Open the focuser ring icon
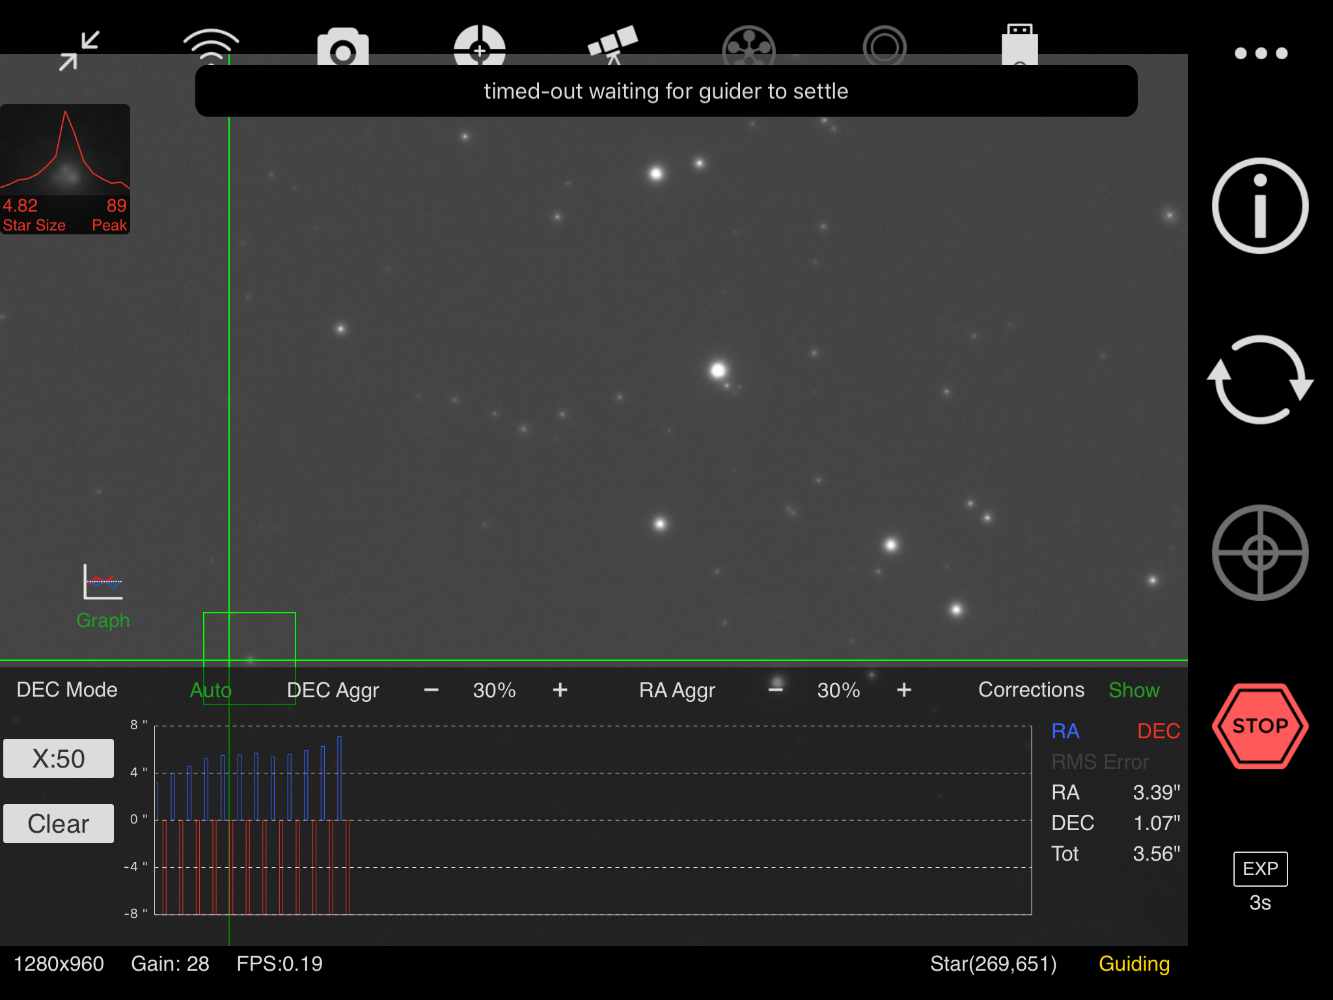The image size is (1333, 1000). [x=884, y=47]
